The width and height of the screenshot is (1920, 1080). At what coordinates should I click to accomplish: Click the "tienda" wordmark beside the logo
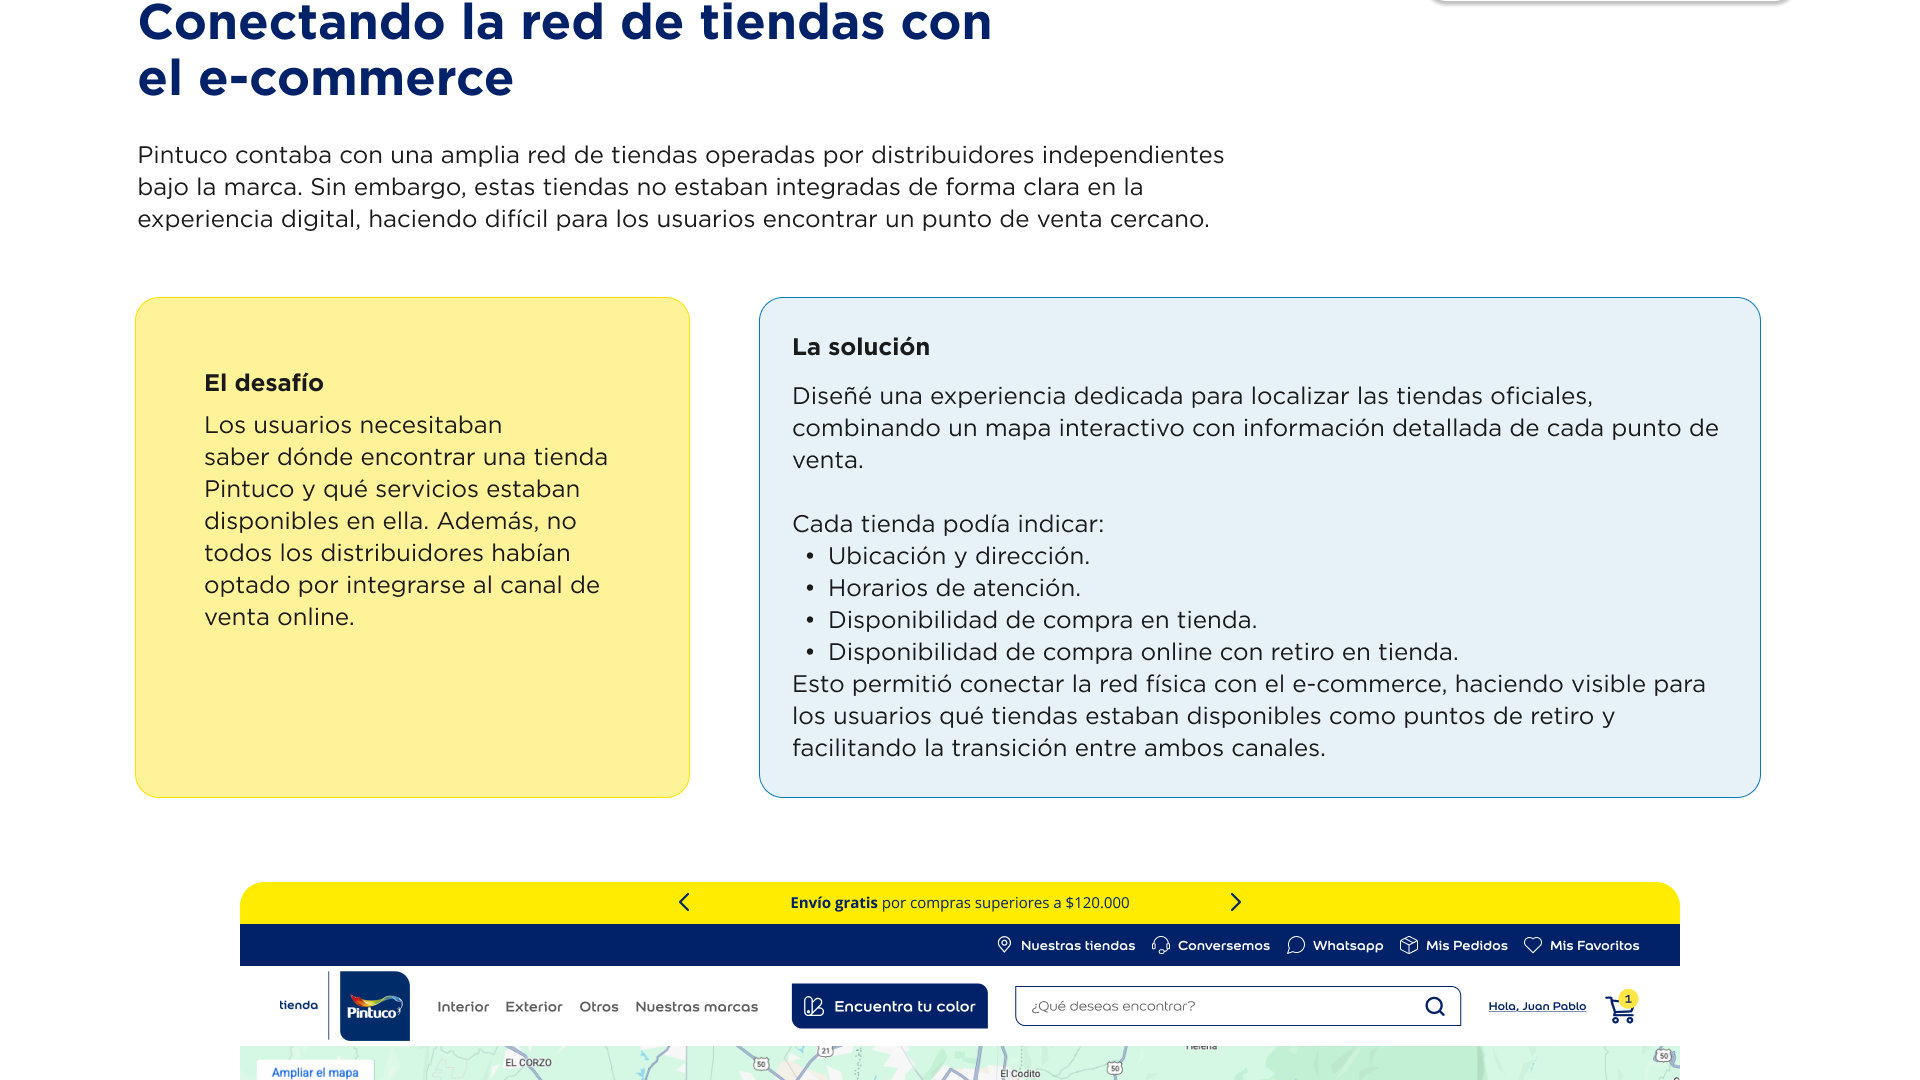(x=299, y=1005)
